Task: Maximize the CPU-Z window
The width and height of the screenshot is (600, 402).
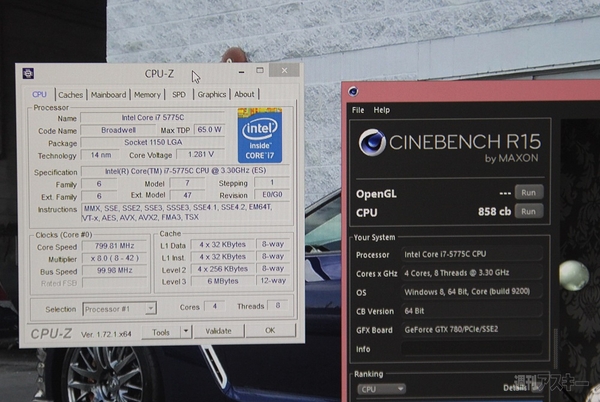Action: point(260,70)
